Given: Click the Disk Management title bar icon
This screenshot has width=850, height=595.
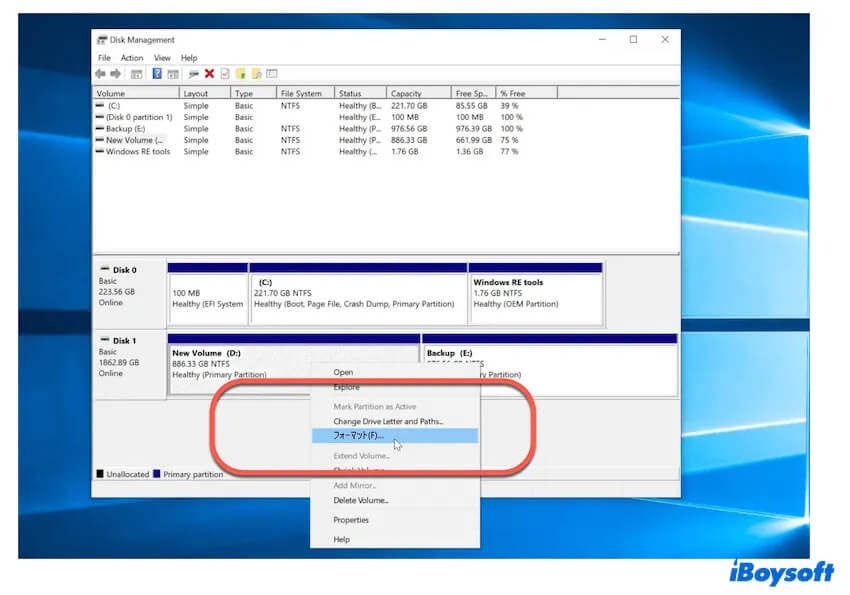Looking at the screenshot, I should coord(102,40).
